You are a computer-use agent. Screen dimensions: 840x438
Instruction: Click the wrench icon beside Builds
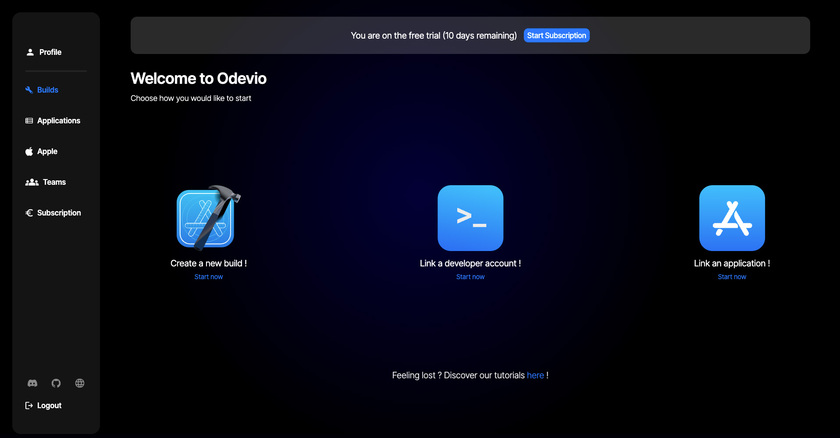pyautogui.click(x=29, y=90)
